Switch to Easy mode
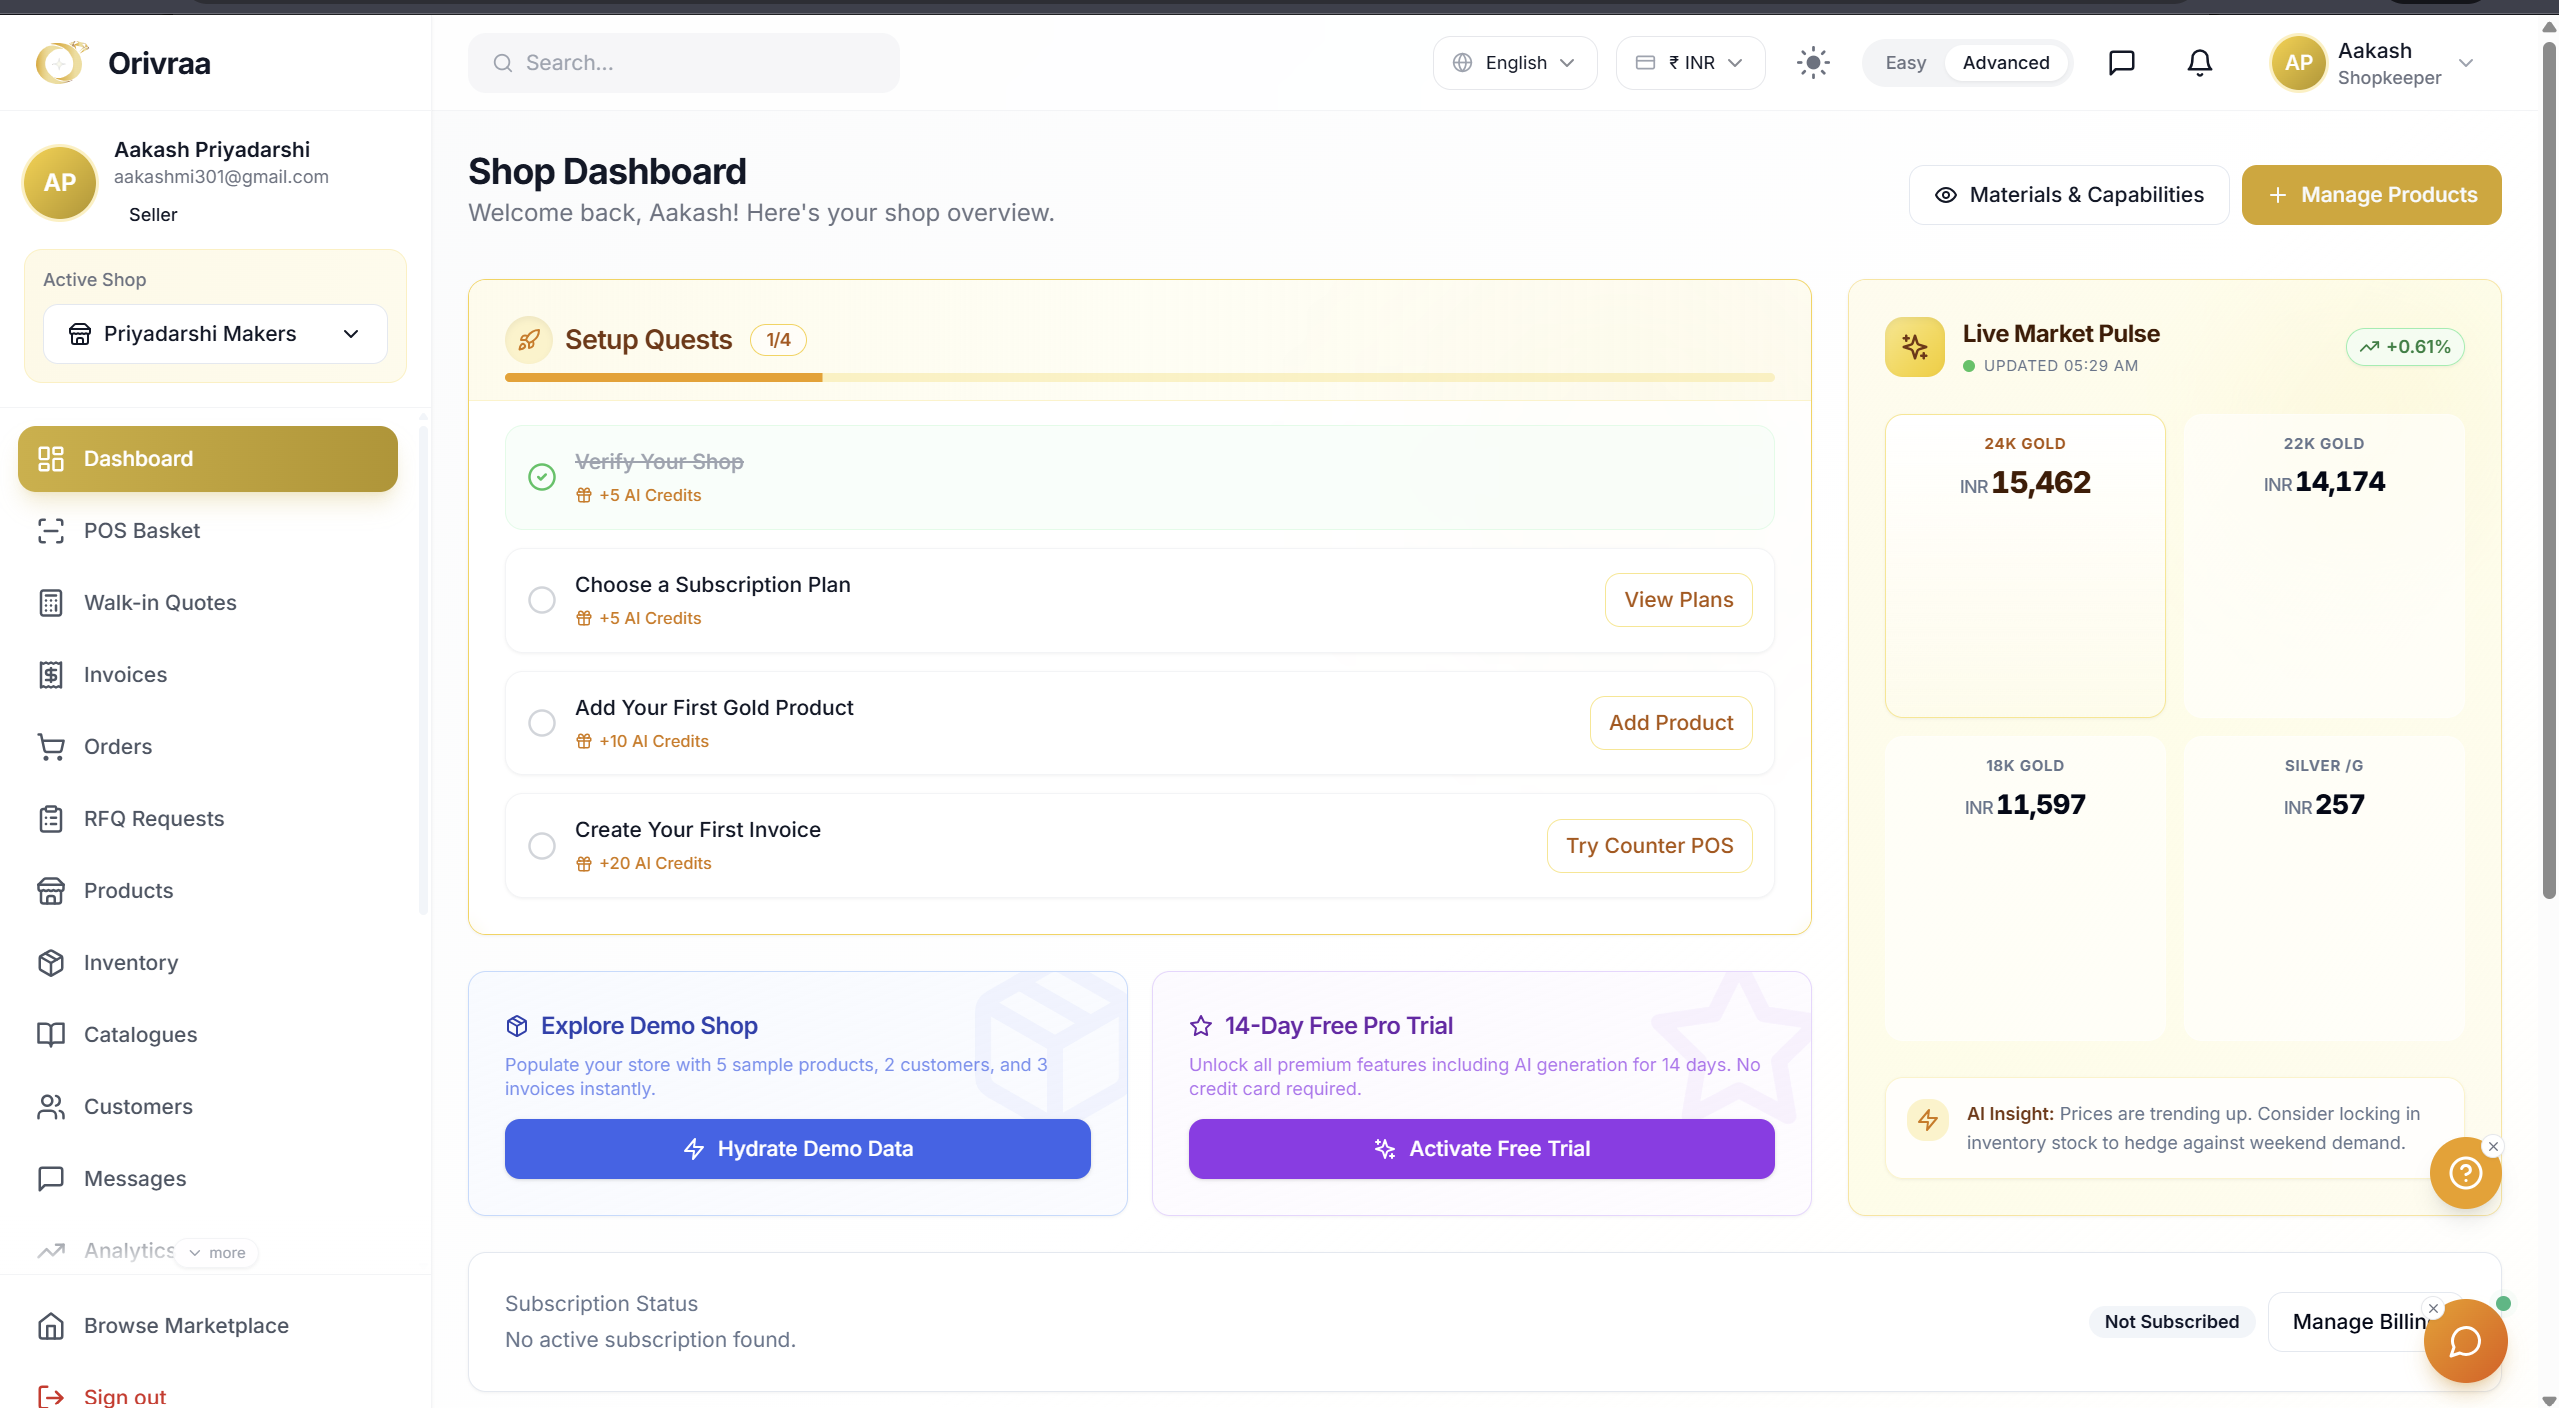 tap(1905, 63)
